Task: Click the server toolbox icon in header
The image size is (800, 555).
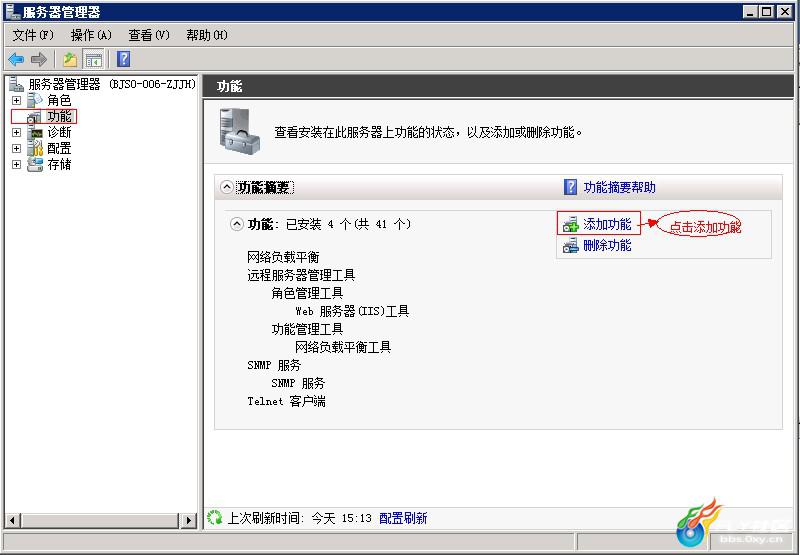Action: [239, 131]
